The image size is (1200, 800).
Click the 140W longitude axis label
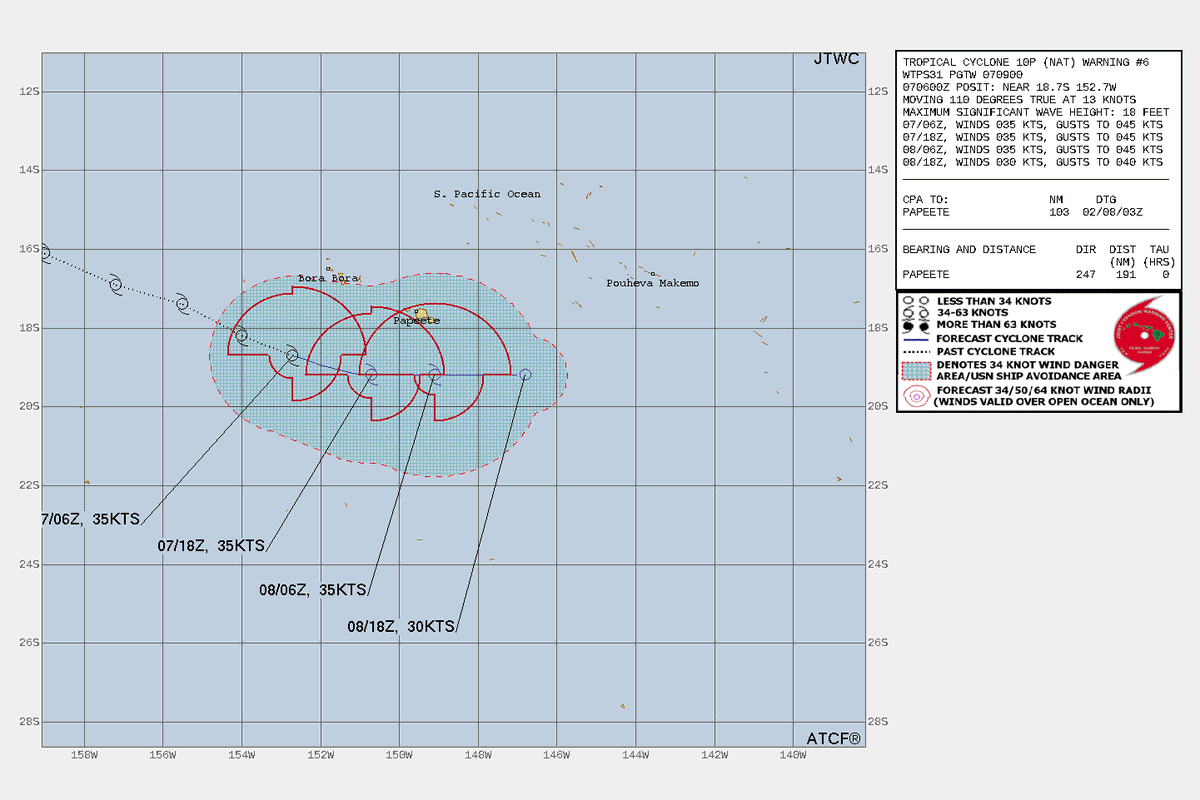(792, 756)
